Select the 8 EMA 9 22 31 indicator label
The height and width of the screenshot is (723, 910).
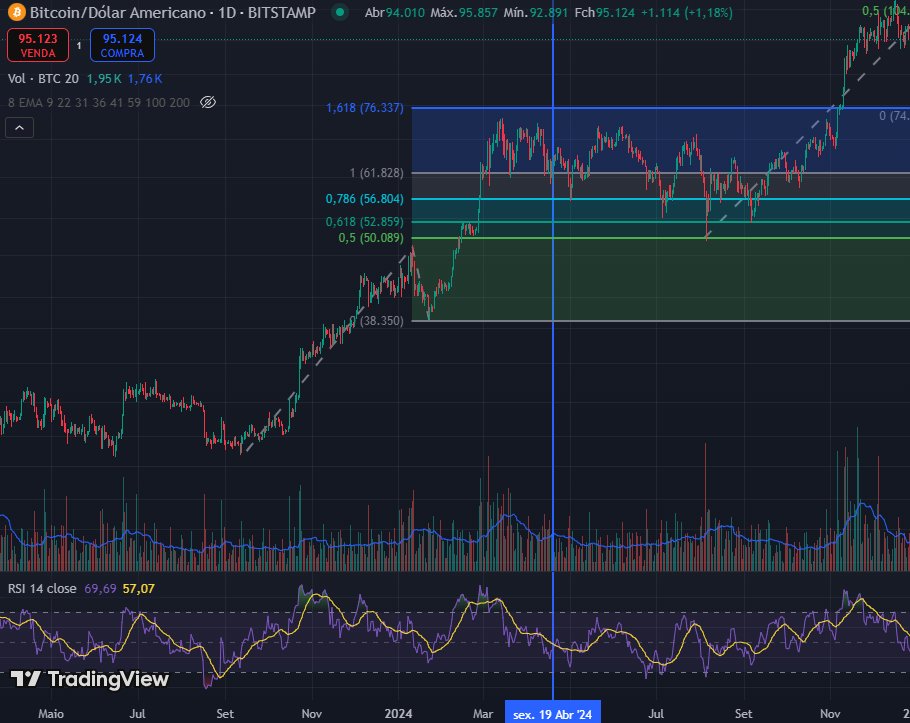click(x=99, y=103)
